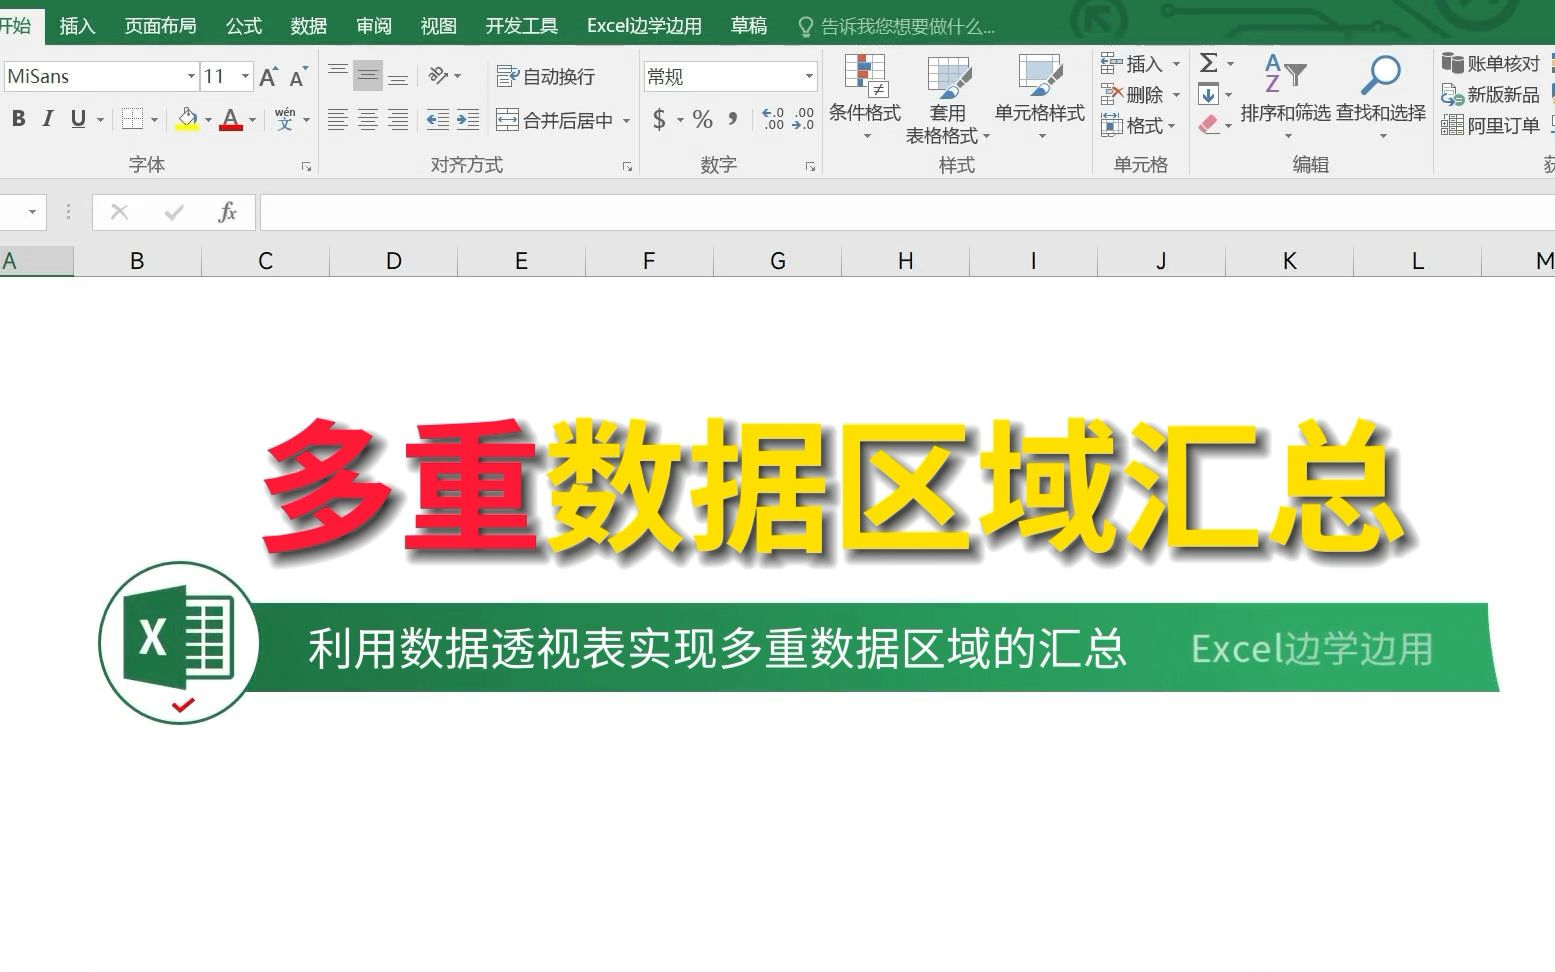Screen dimensions: 1555x972
Task: Open 查找和选择 find and select
Action: click(1381, 98)
